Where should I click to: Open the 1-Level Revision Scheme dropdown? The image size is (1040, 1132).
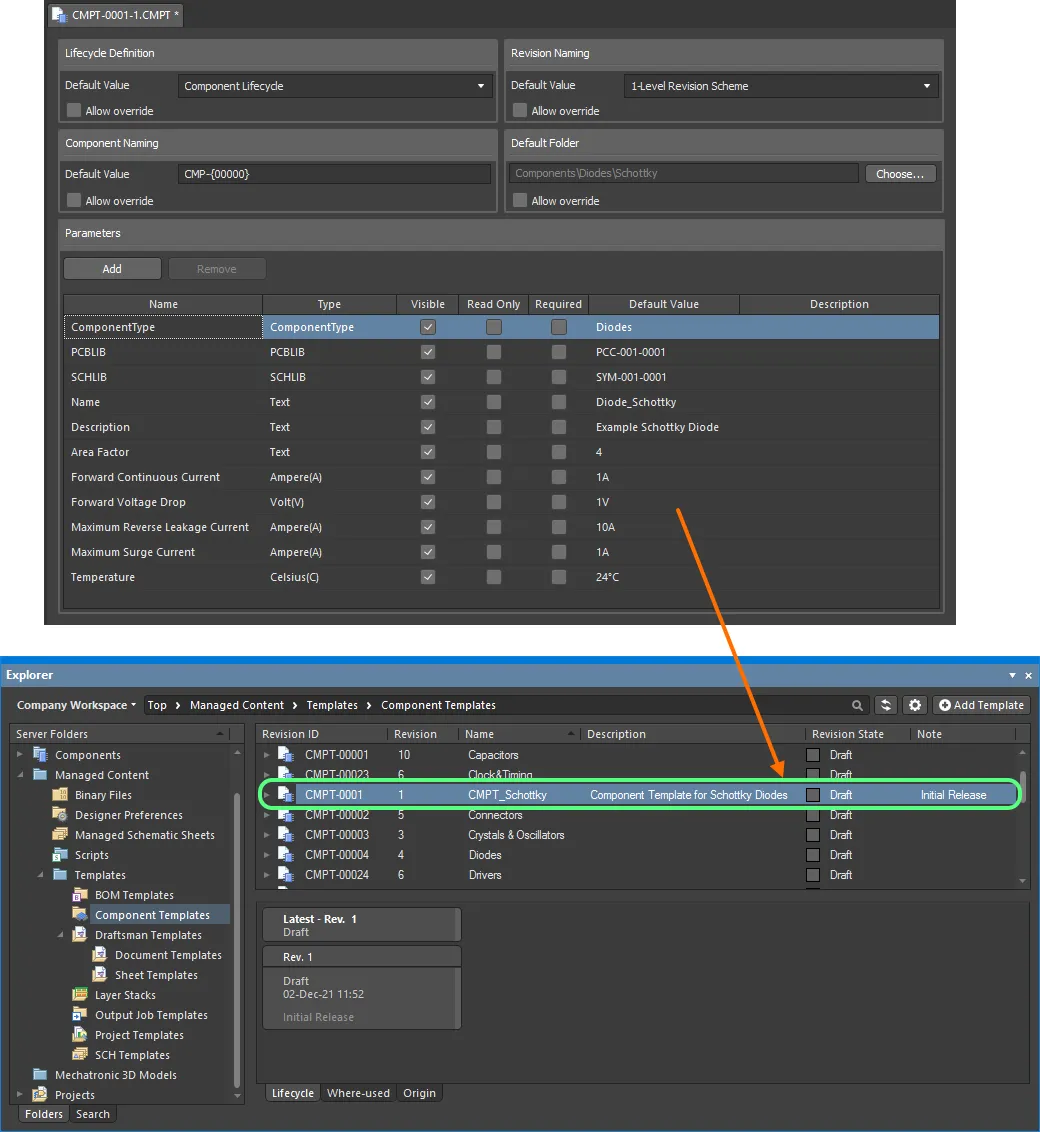tap(781, 86)
